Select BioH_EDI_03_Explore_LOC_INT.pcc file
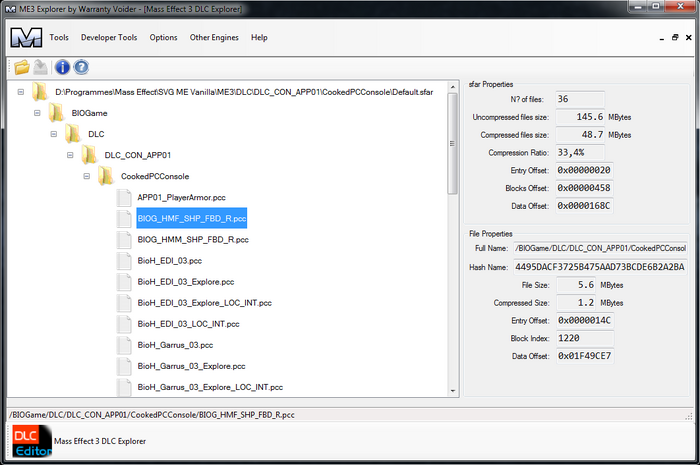The height and width of the screenshot is (465, 700). click(204, 303)
